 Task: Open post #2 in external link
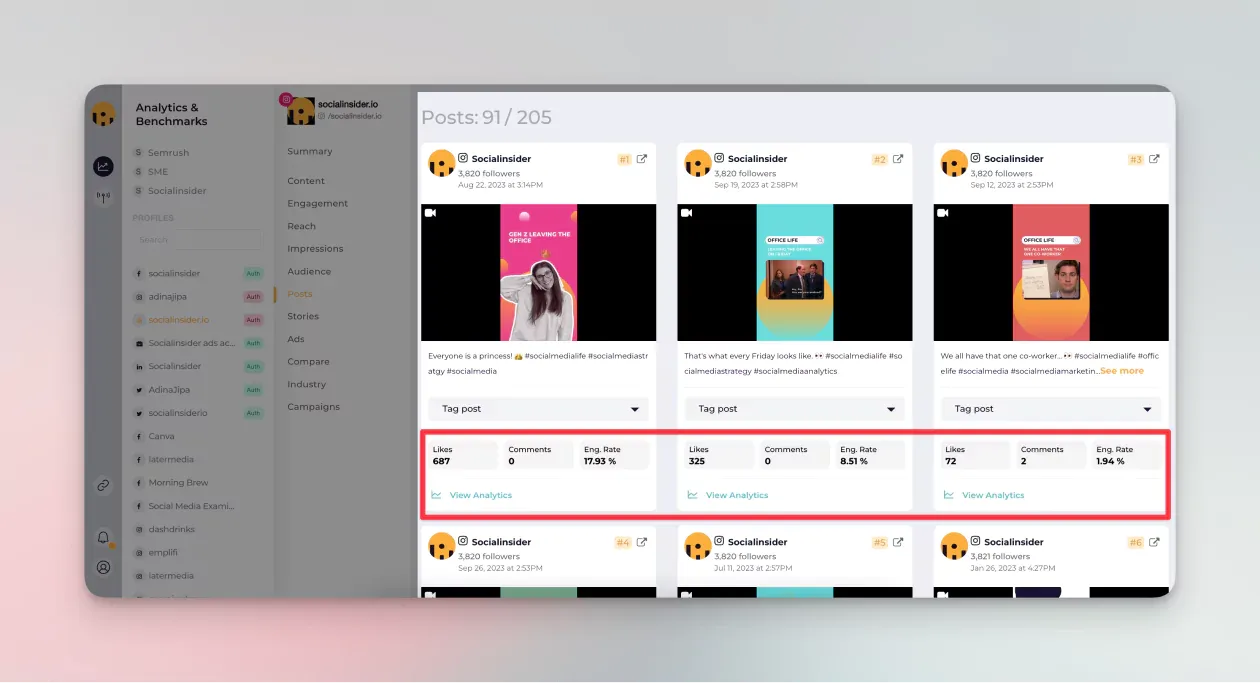click(x=898, y=159)
